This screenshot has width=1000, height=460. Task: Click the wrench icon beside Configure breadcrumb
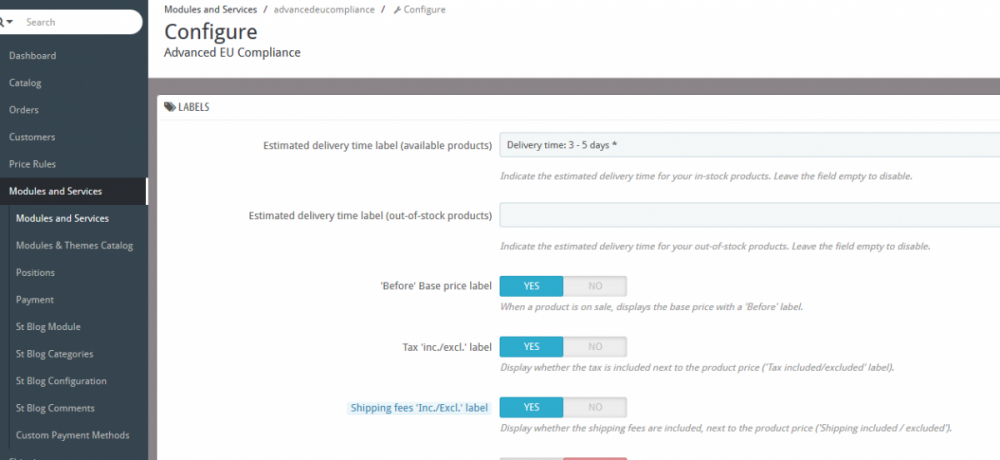click(x=398, y=10)
